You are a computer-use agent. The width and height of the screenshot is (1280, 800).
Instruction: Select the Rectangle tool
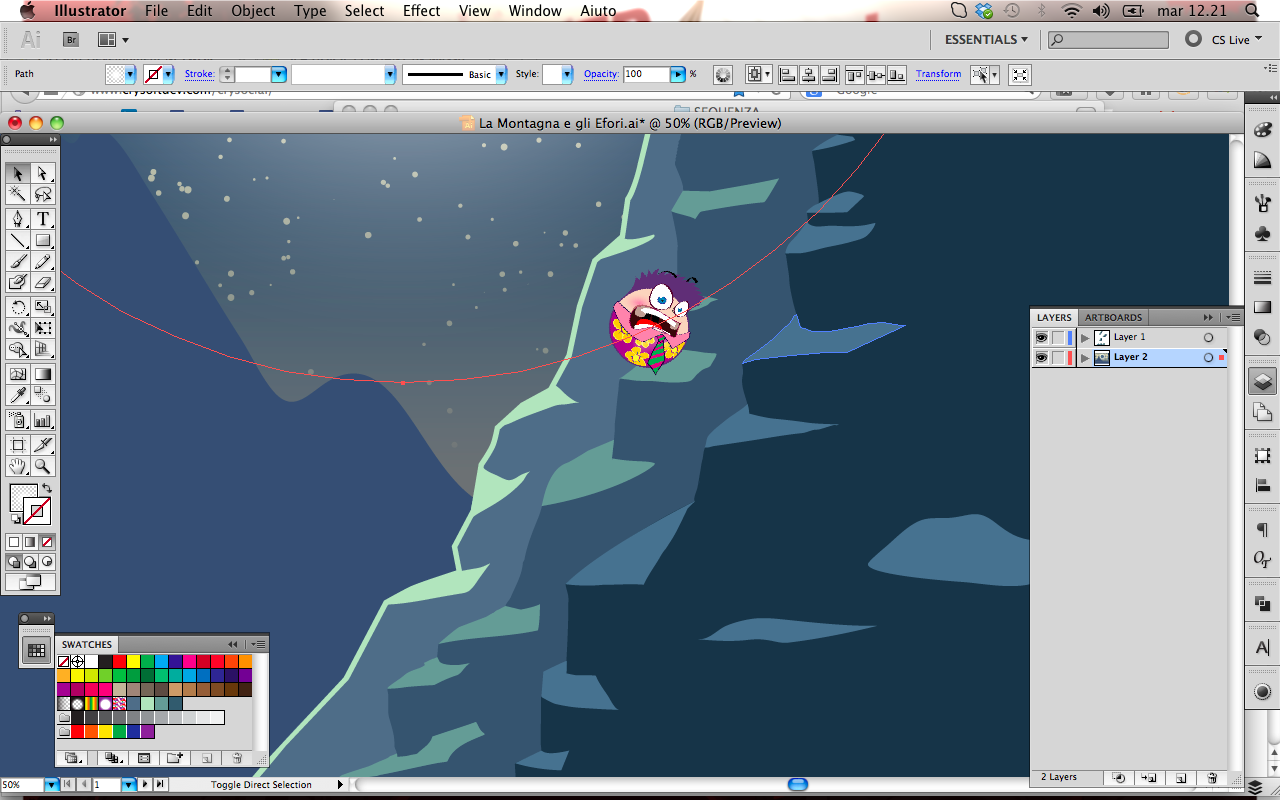pos(43,240)
